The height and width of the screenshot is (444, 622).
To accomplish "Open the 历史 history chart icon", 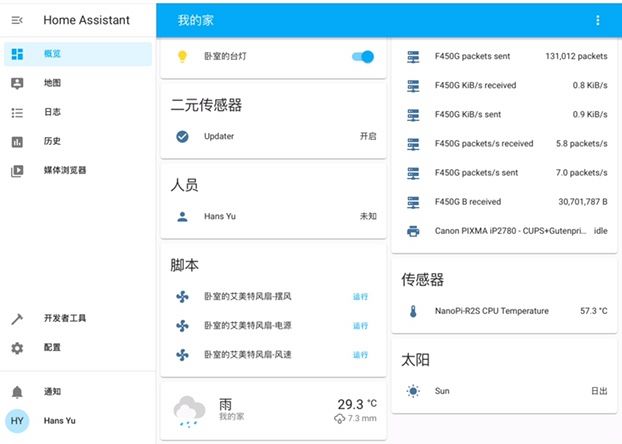I will [17, 142].
